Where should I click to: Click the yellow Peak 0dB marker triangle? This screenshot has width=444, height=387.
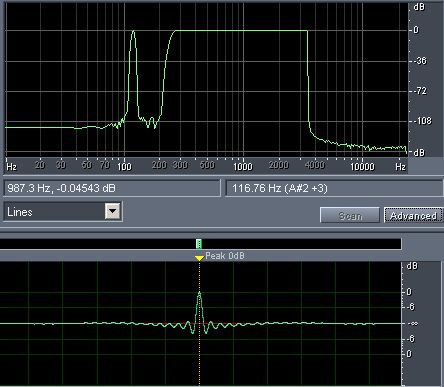pos(199,258)
